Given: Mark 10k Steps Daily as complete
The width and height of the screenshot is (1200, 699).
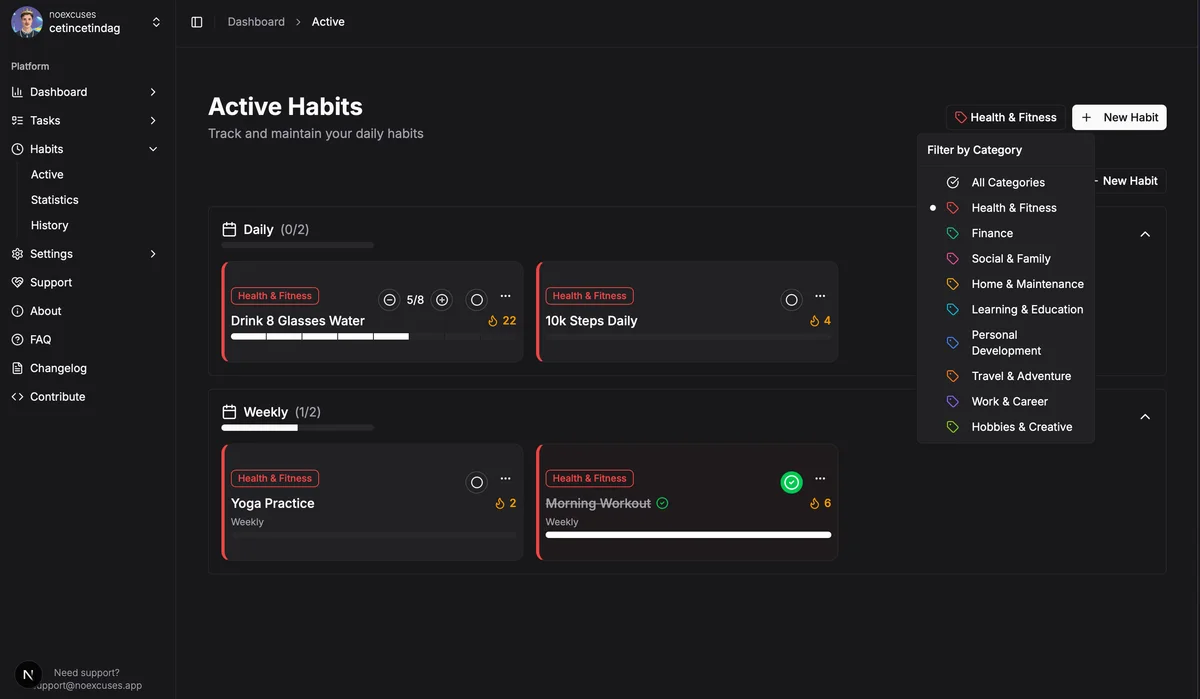Looking at the screenshot, I should click(x=791, y=300).
